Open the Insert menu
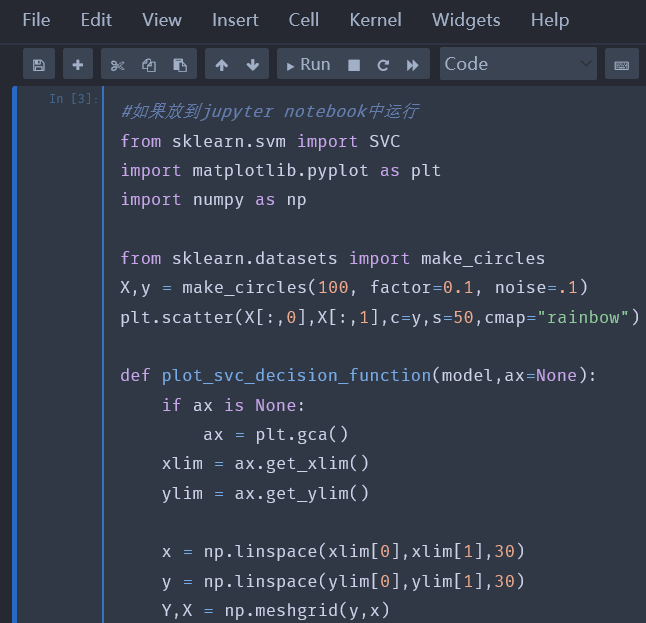Image resolution: width=646 pixels, height=623 pixels. [x=235, y=20]
